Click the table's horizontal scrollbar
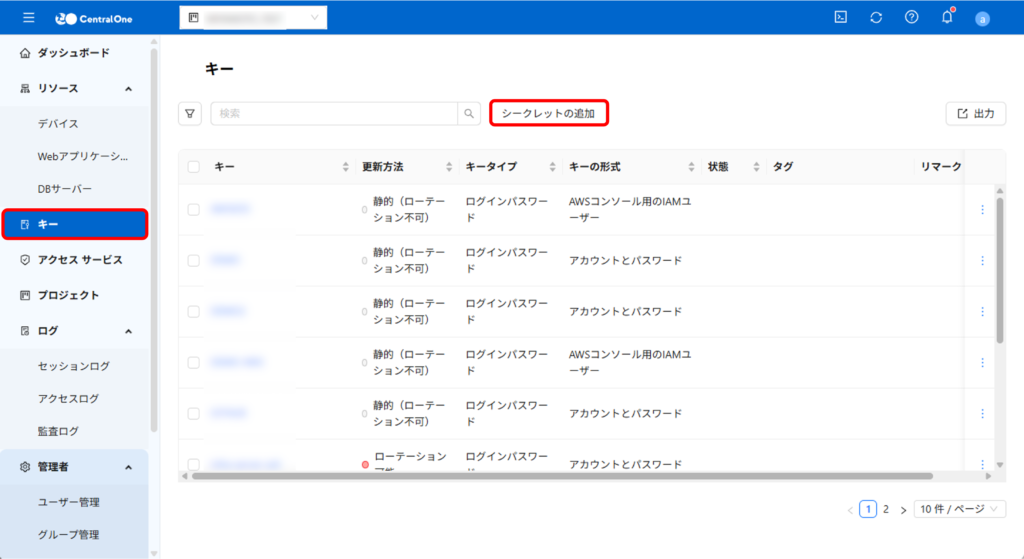This screenshot has height=559, width=1024. [560, 476]
